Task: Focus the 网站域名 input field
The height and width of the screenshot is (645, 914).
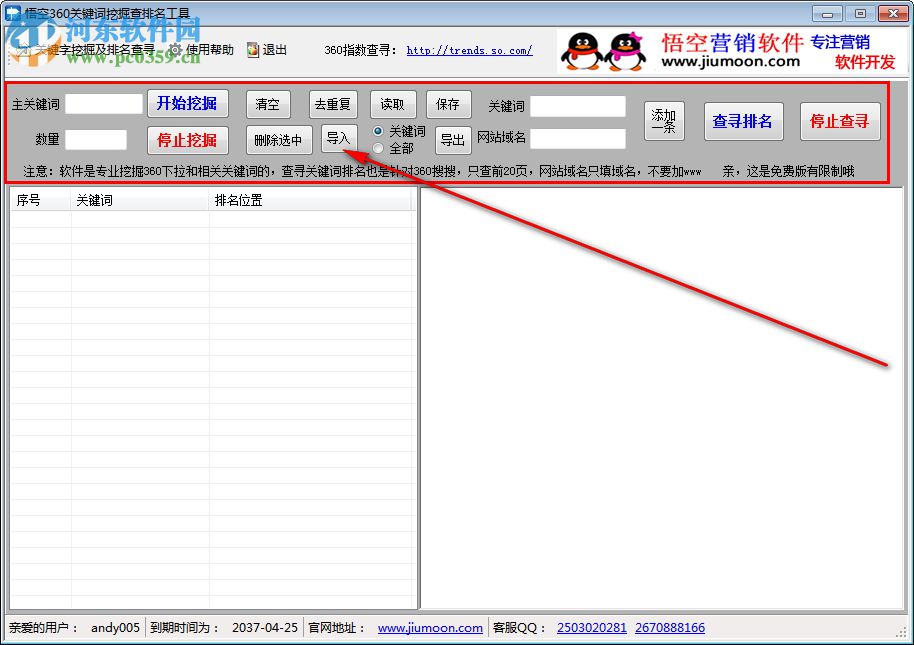Action: [578, 139]
